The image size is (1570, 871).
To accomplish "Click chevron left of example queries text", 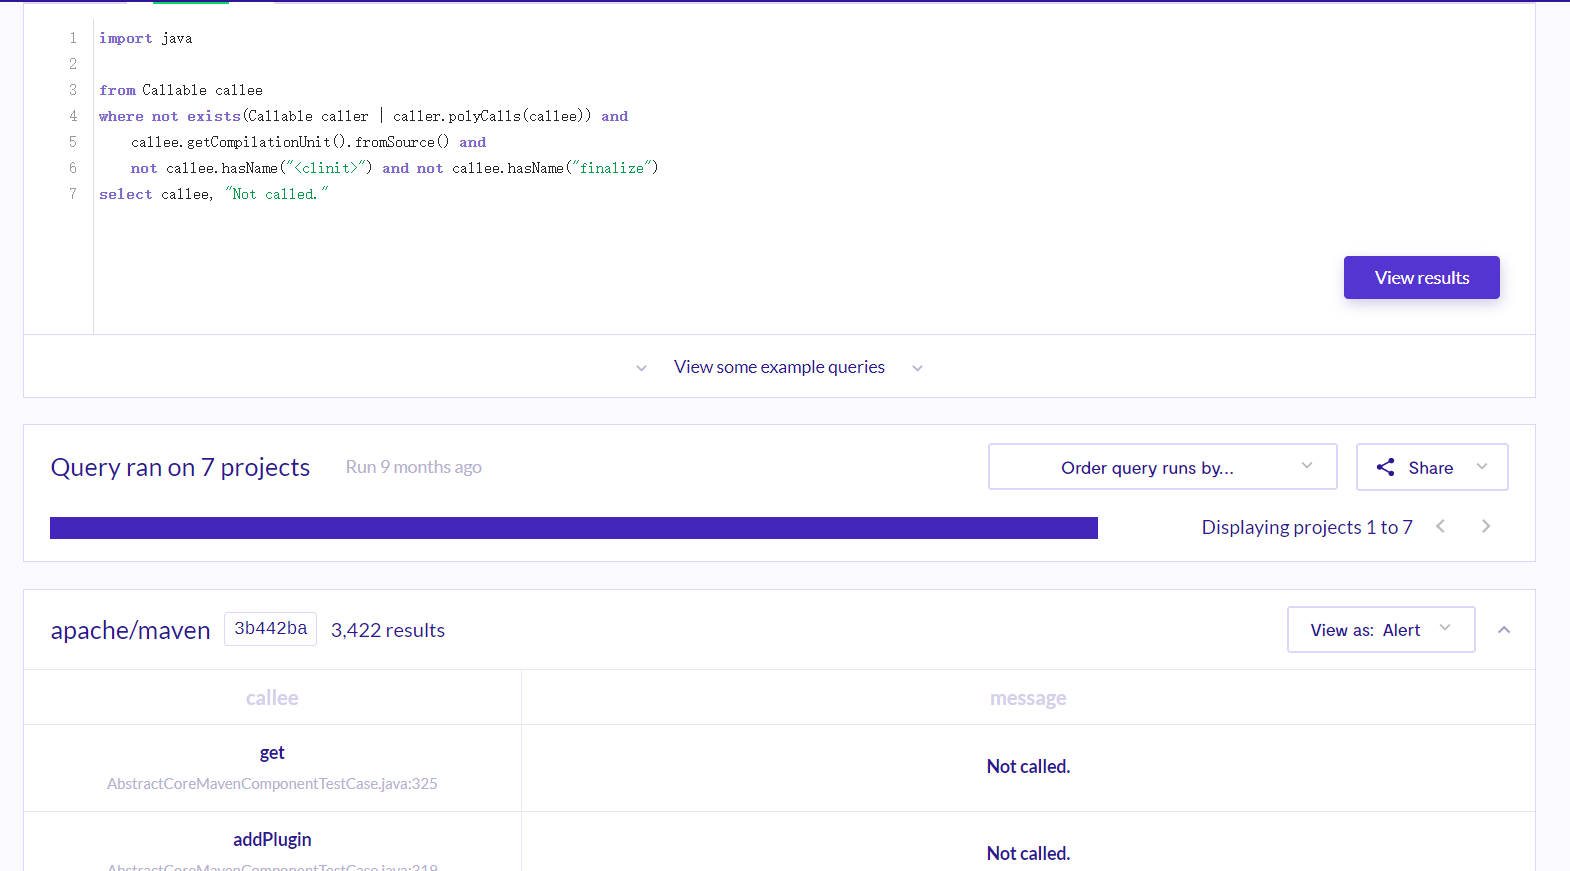I will (x=641, y=368).
